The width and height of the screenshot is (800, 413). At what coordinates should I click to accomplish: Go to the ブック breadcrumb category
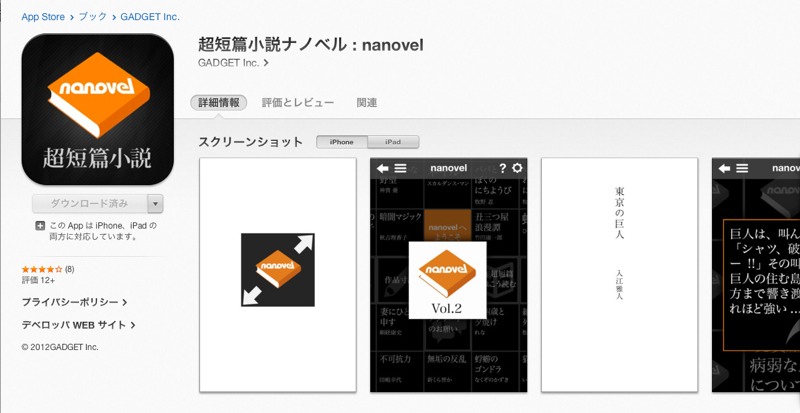[92, 17]
